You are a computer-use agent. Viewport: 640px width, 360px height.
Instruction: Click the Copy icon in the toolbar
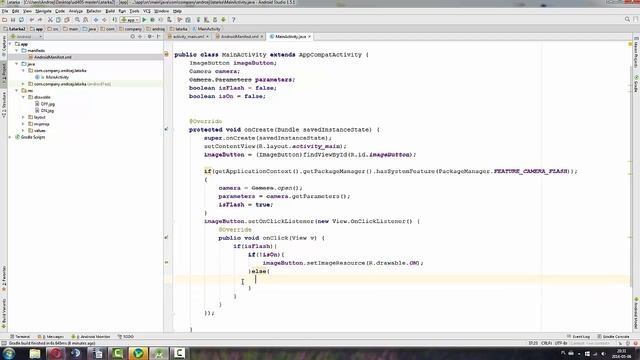[x=58, y=20]
